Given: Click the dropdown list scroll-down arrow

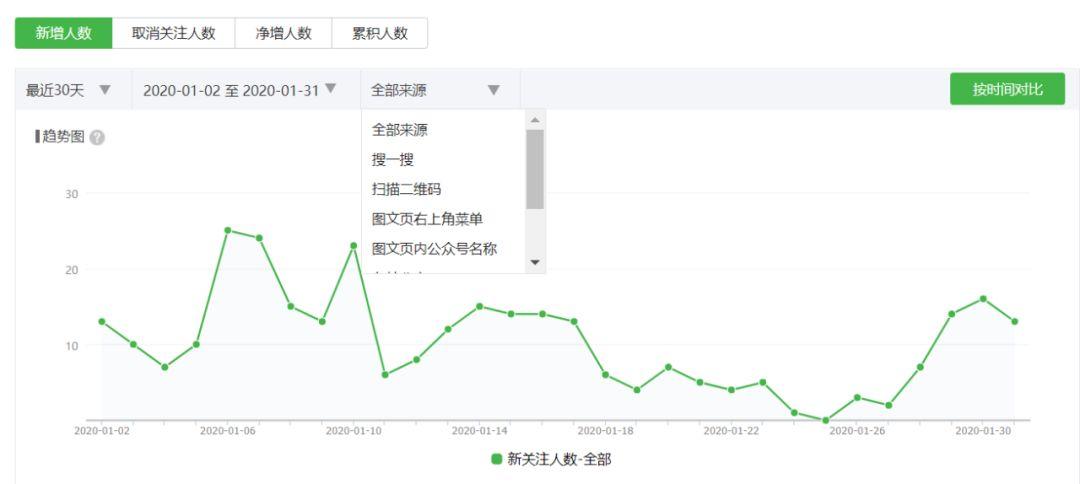Looking at the screenshot, I should click(535, 262).
